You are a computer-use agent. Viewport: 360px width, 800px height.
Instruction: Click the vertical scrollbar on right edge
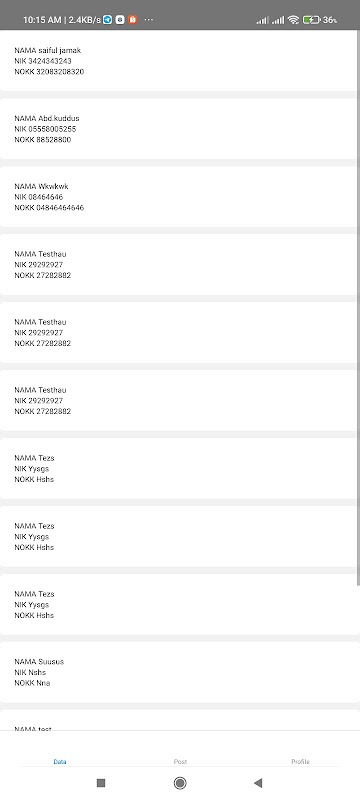pos(358,308)
